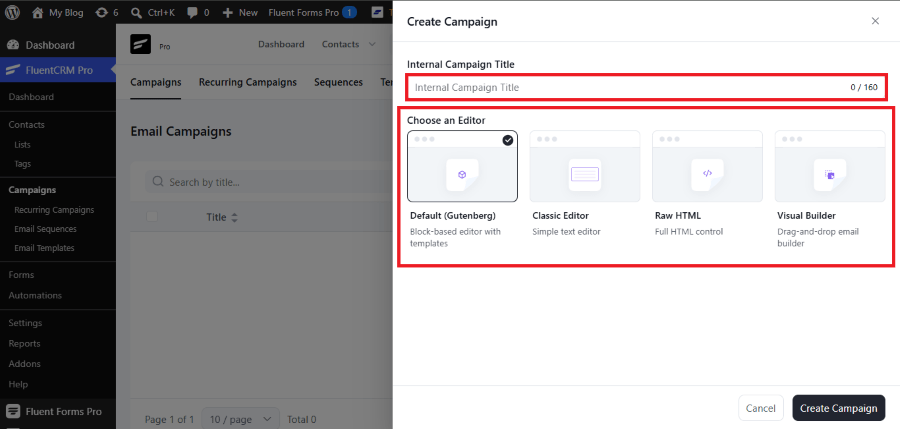Screen dimensions: 900x429
Task: Sort campaigns by Title column arrows
Action: tap(234, 218)
